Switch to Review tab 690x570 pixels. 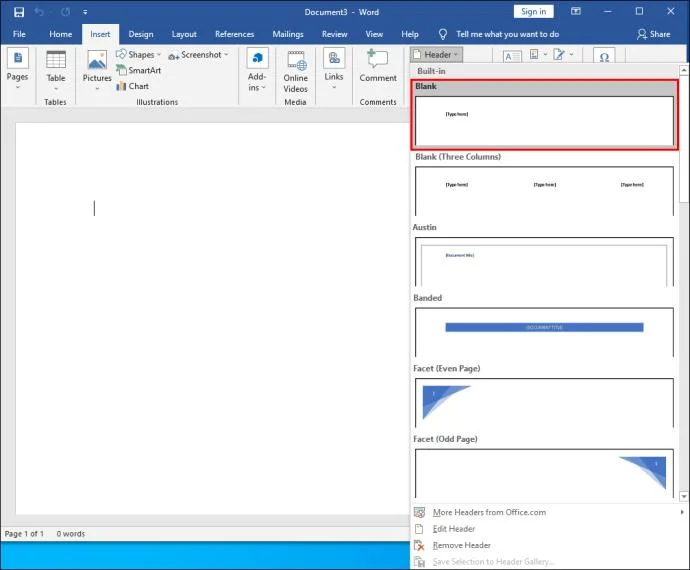(x=334, y=34)
